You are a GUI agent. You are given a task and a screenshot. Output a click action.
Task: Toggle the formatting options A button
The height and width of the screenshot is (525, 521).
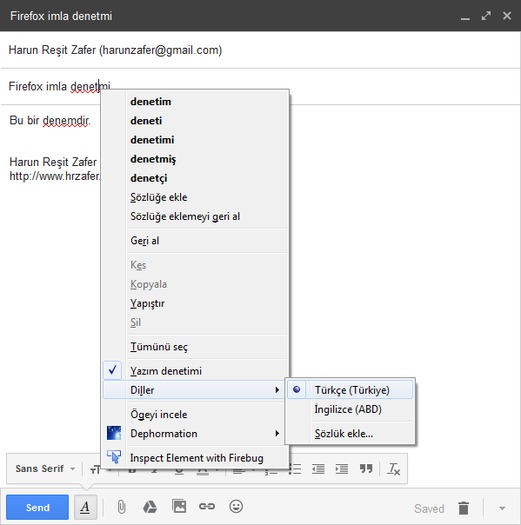pyautogui.click(x=85, y=507)
